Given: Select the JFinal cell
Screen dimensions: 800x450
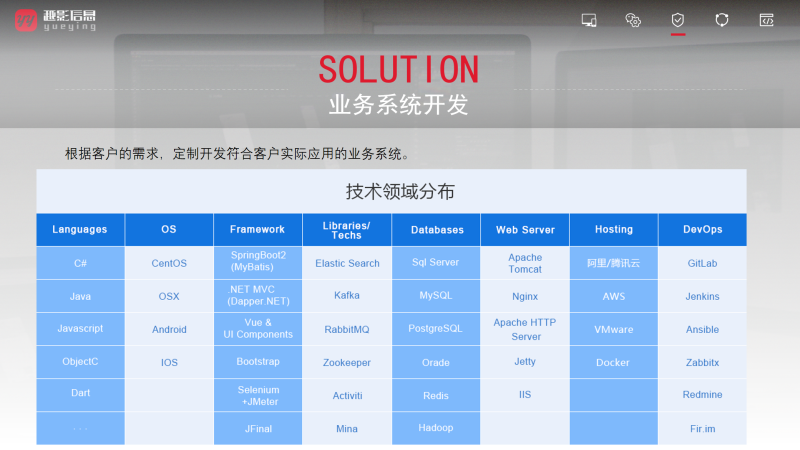Looking at the screenshot, I should (x=258, y=429).
